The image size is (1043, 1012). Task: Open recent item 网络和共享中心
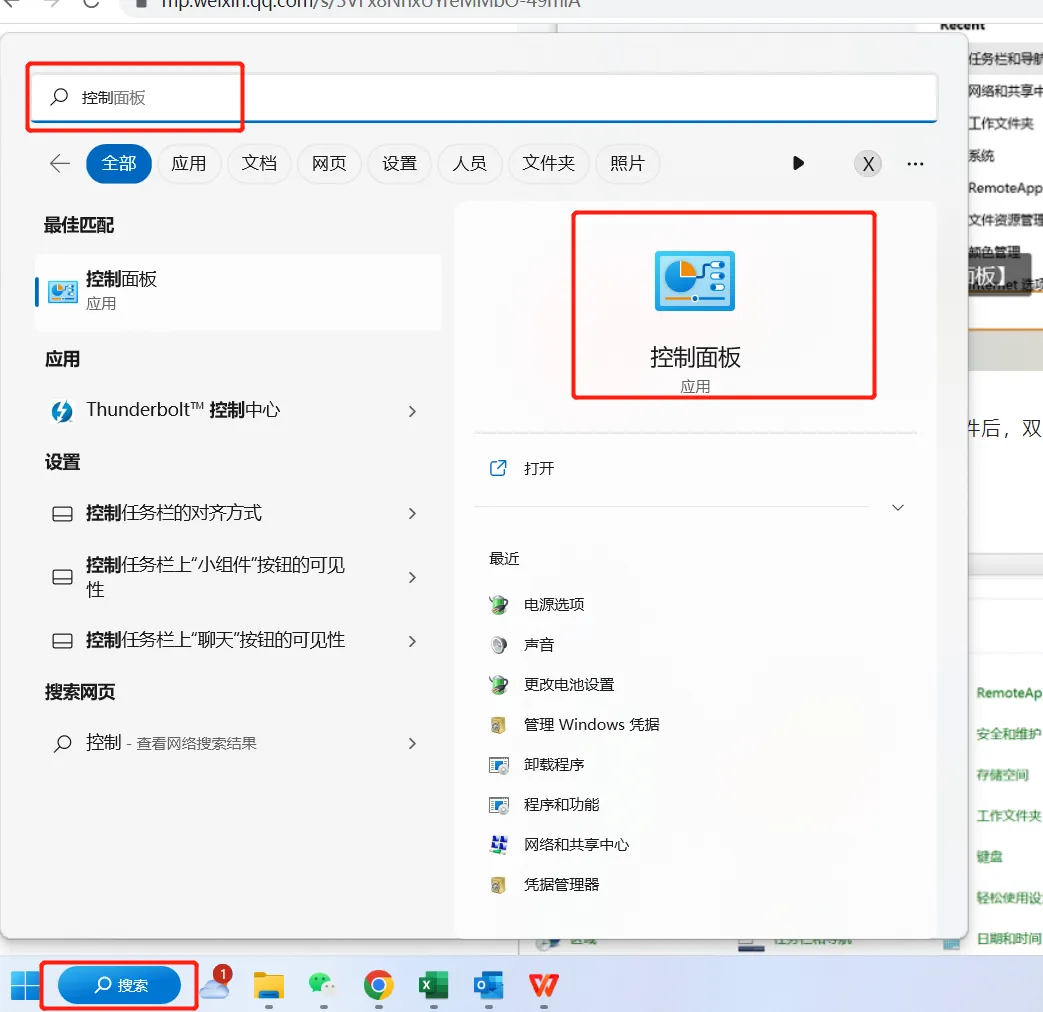point(576,844)
